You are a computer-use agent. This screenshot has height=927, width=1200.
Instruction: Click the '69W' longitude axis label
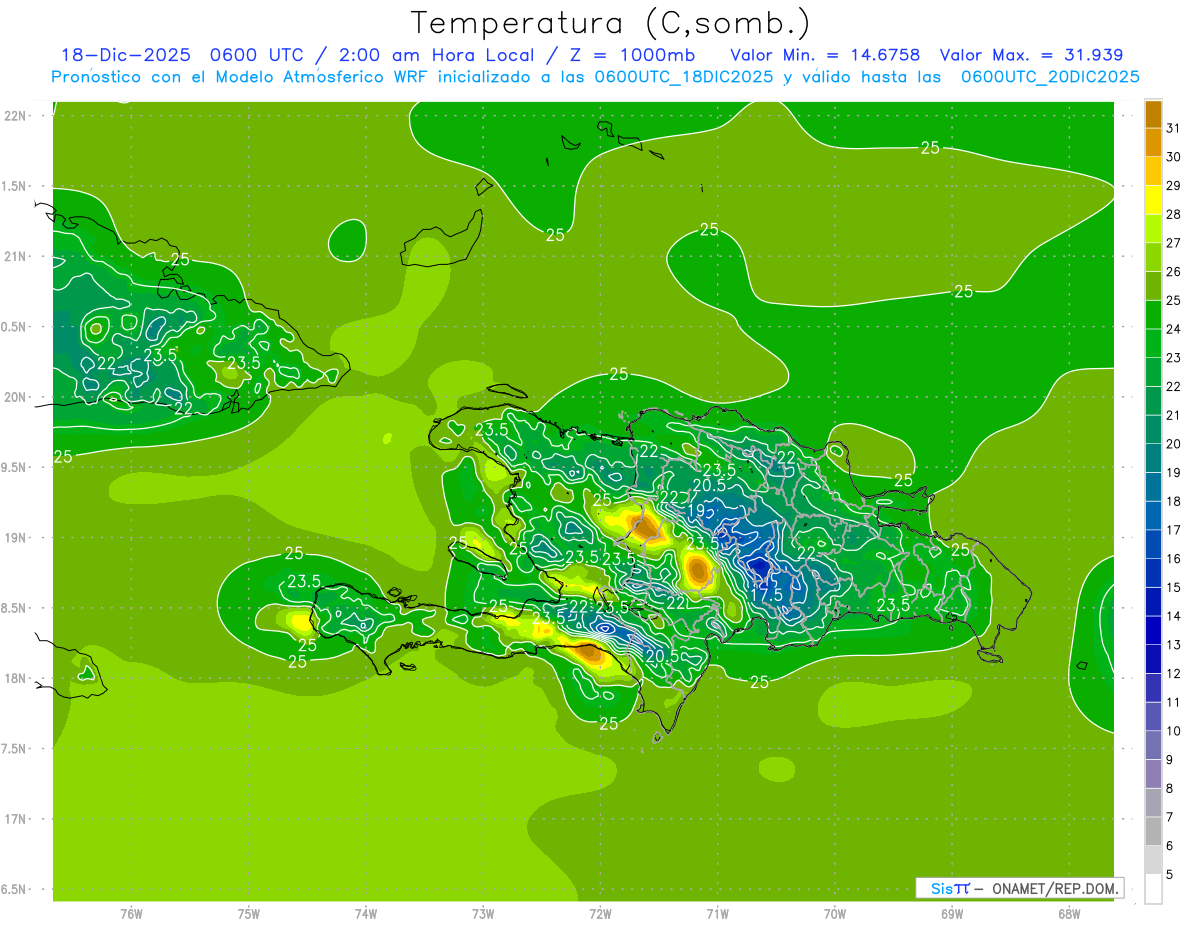point(951,914)
